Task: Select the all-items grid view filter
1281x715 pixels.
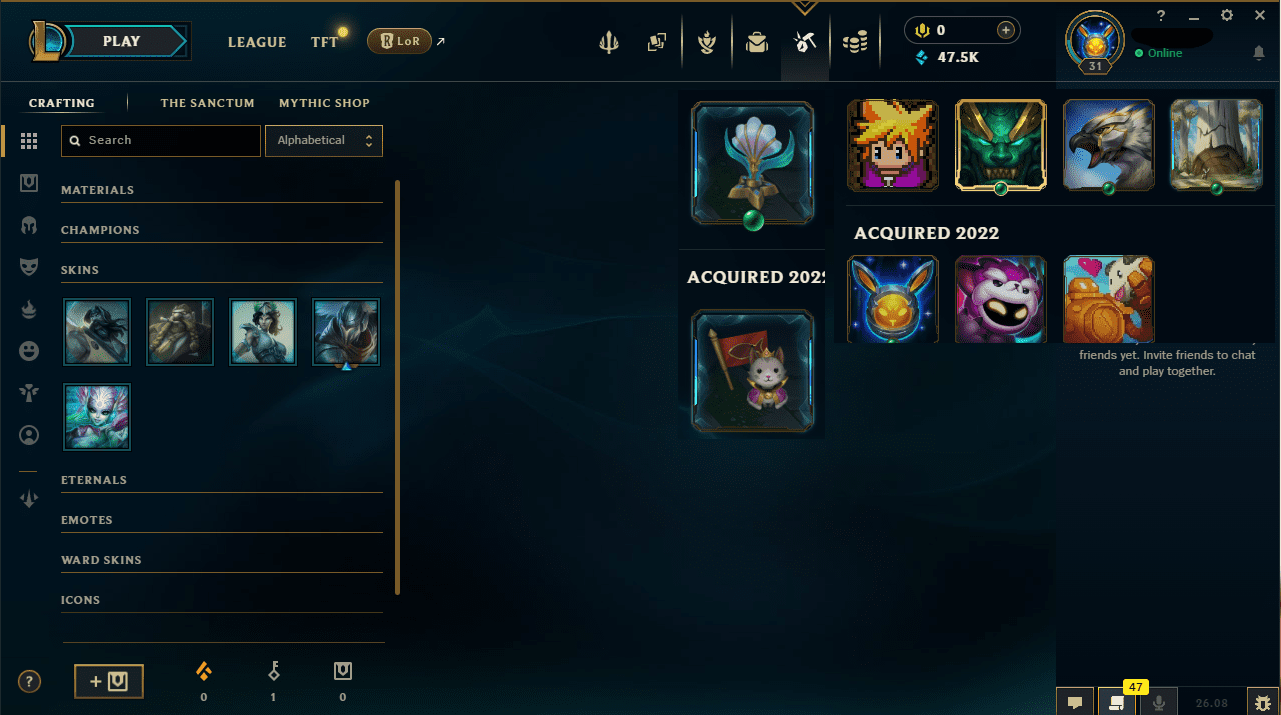Action: [29, 142]
